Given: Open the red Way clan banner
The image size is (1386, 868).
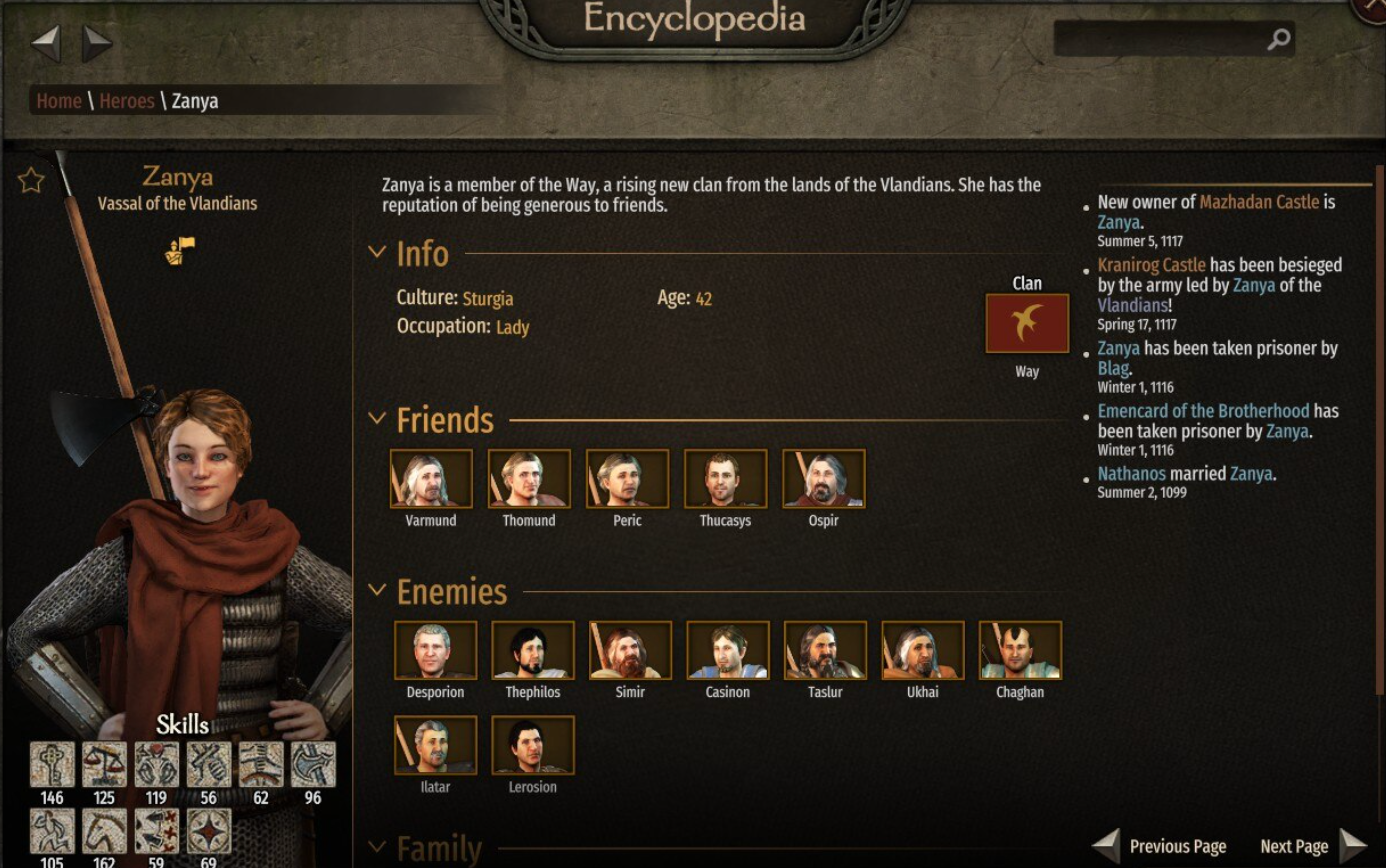Looking at the screenshot, I should [1027, 323].
